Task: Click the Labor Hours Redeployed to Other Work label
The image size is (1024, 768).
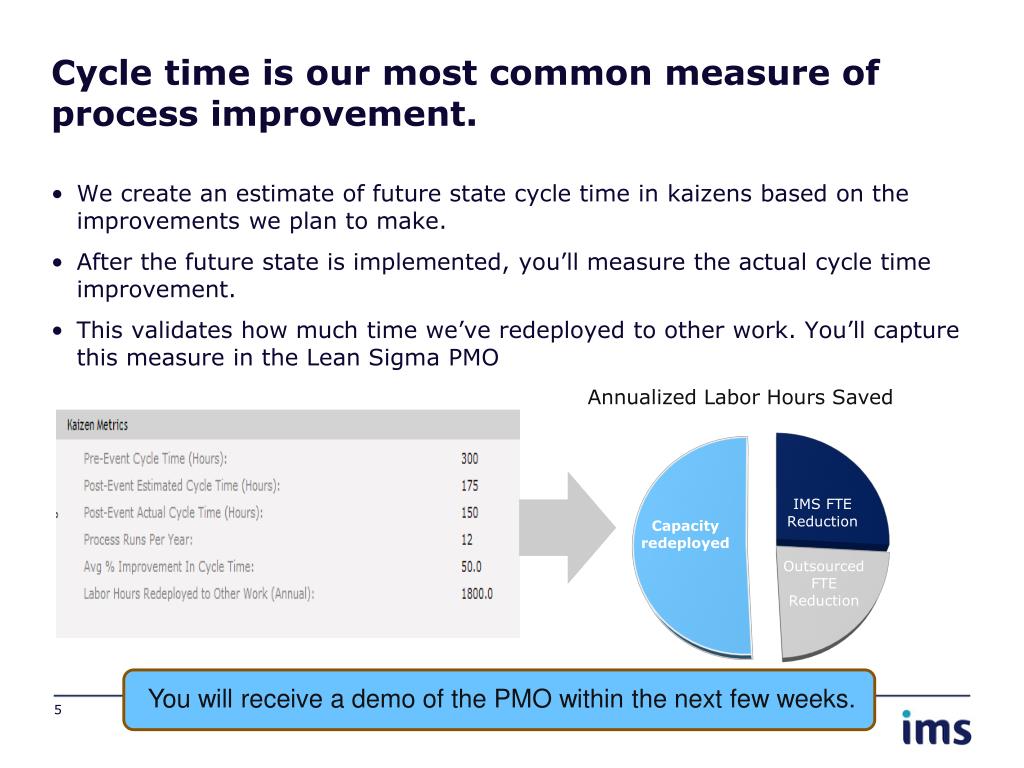Action: point(199,594)
